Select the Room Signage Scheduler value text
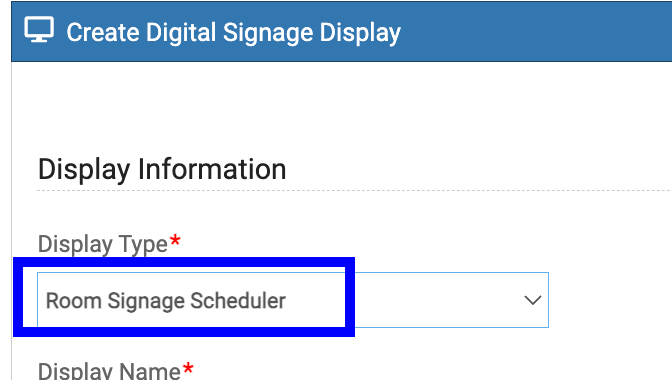This screenshot has width=672, height=380. [165, 301]
